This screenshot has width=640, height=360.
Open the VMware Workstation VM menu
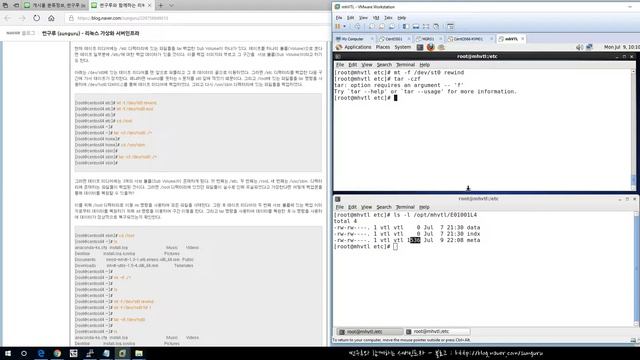pyautogui.click(x=376, y=18)
